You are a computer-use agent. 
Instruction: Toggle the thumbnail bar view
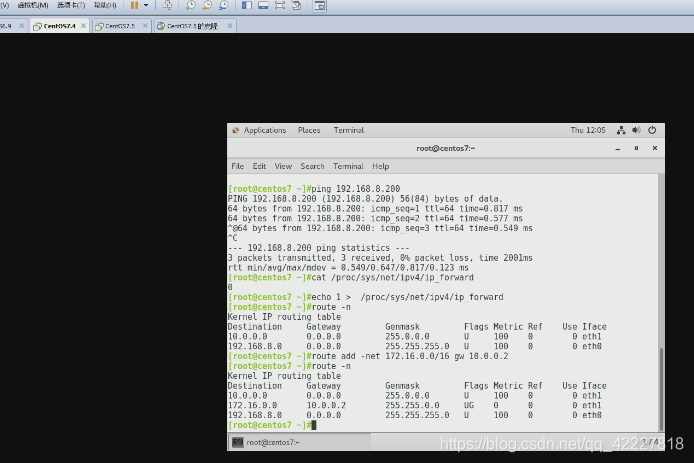tap(263, 5)
